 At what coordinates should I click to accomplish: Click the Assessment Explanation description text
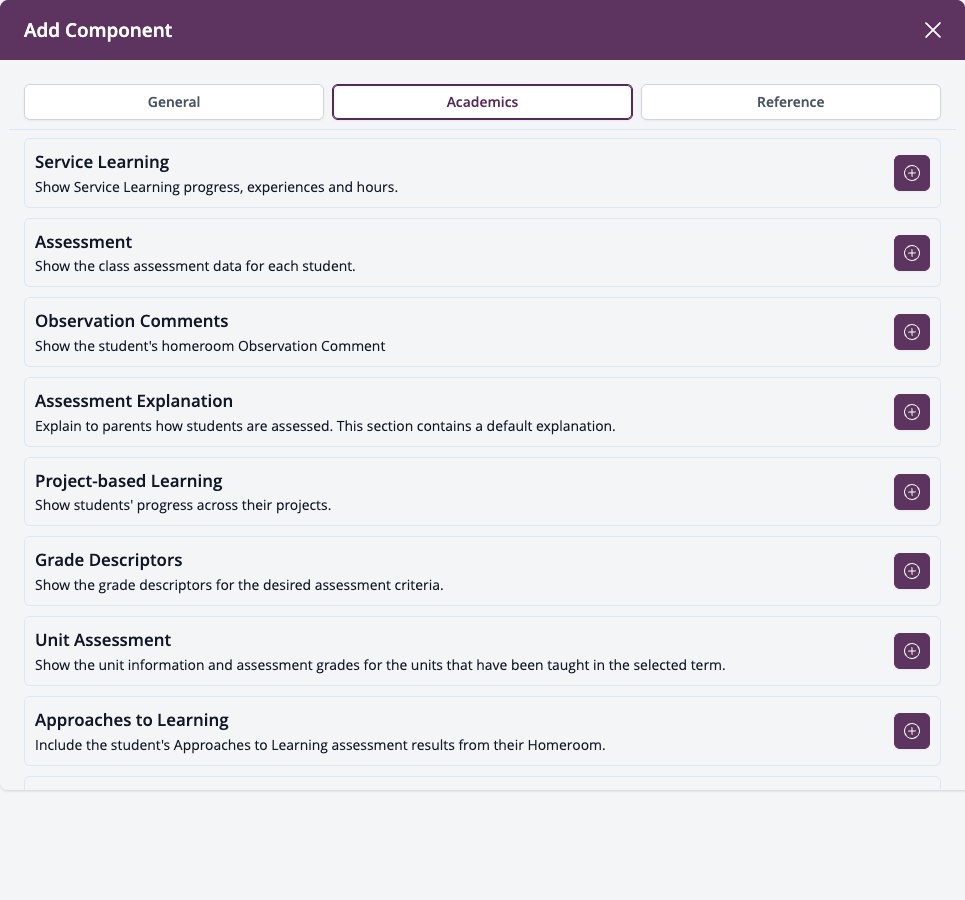(x=325, y=426)
